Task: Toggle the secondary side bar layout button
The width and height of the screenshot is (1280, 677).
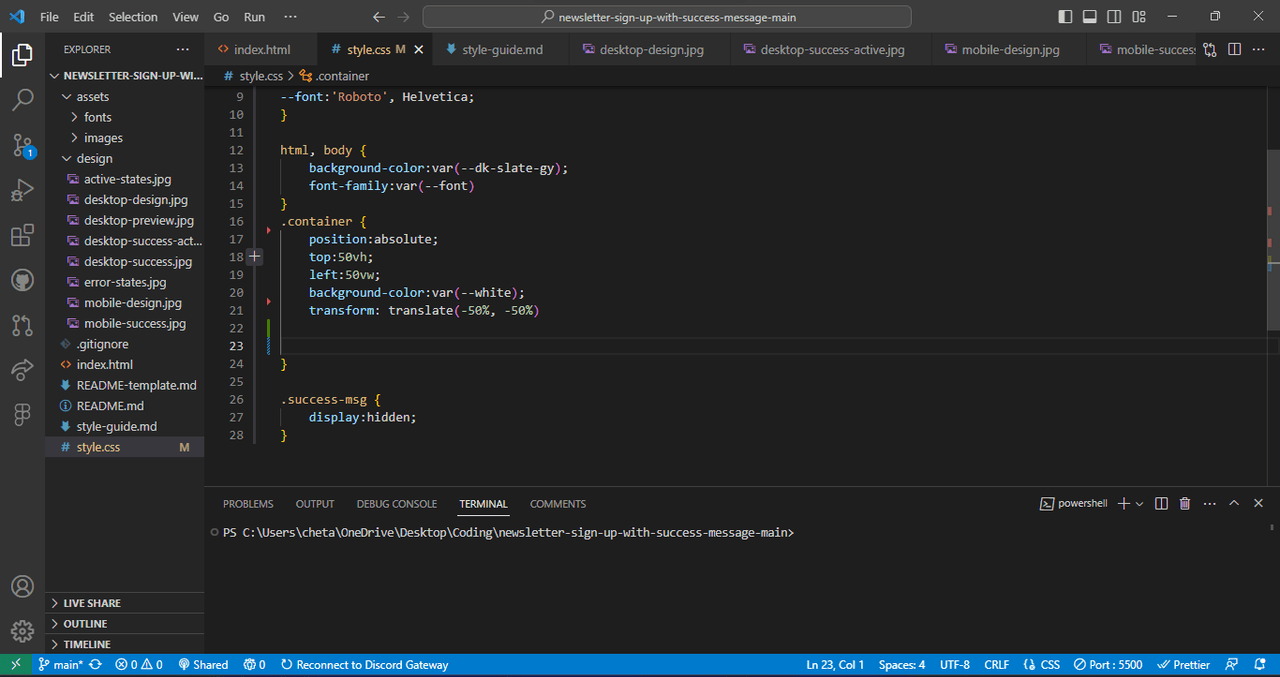Action: pos(1114,17)
